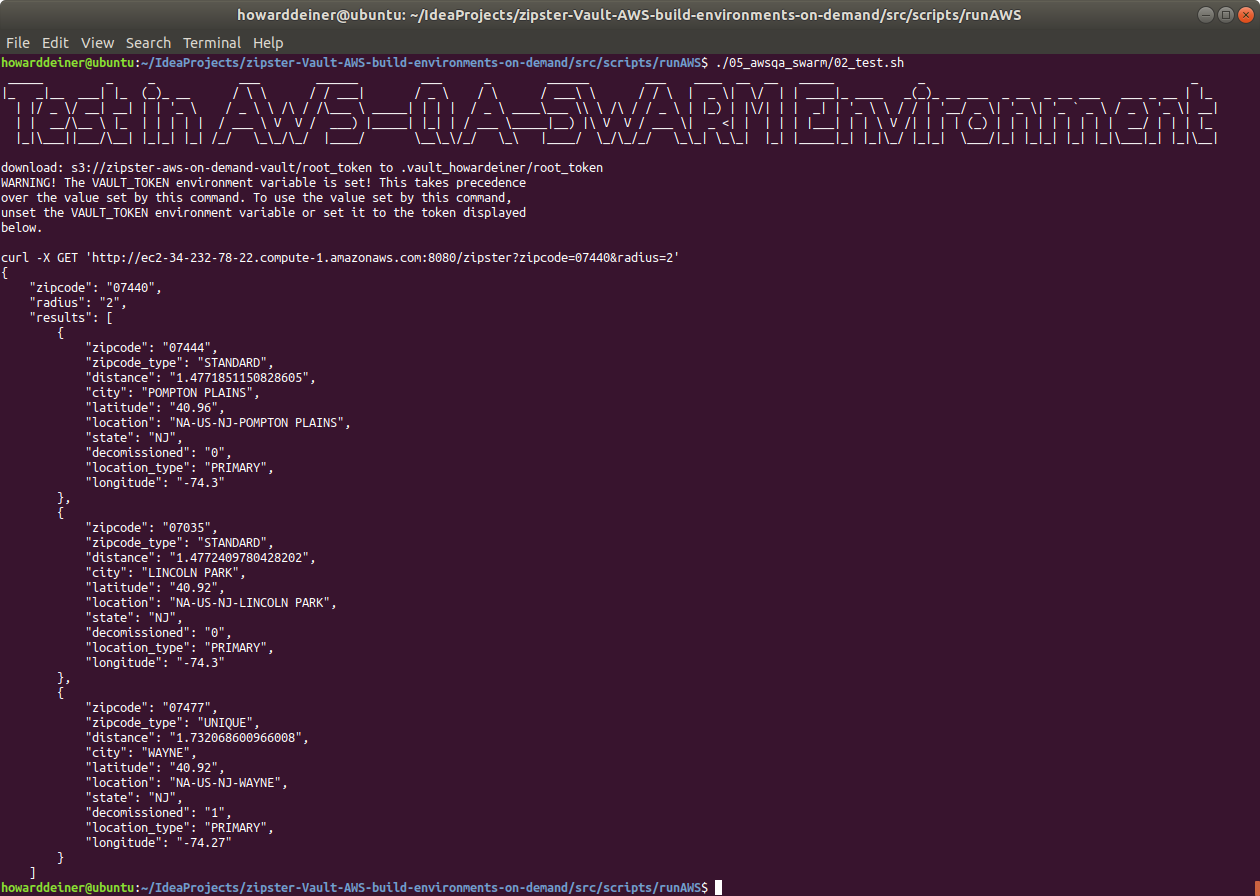1260x896 pixels.
Task: Click the "decomissioned": "1" line
Action: click(x=158, y=813)
